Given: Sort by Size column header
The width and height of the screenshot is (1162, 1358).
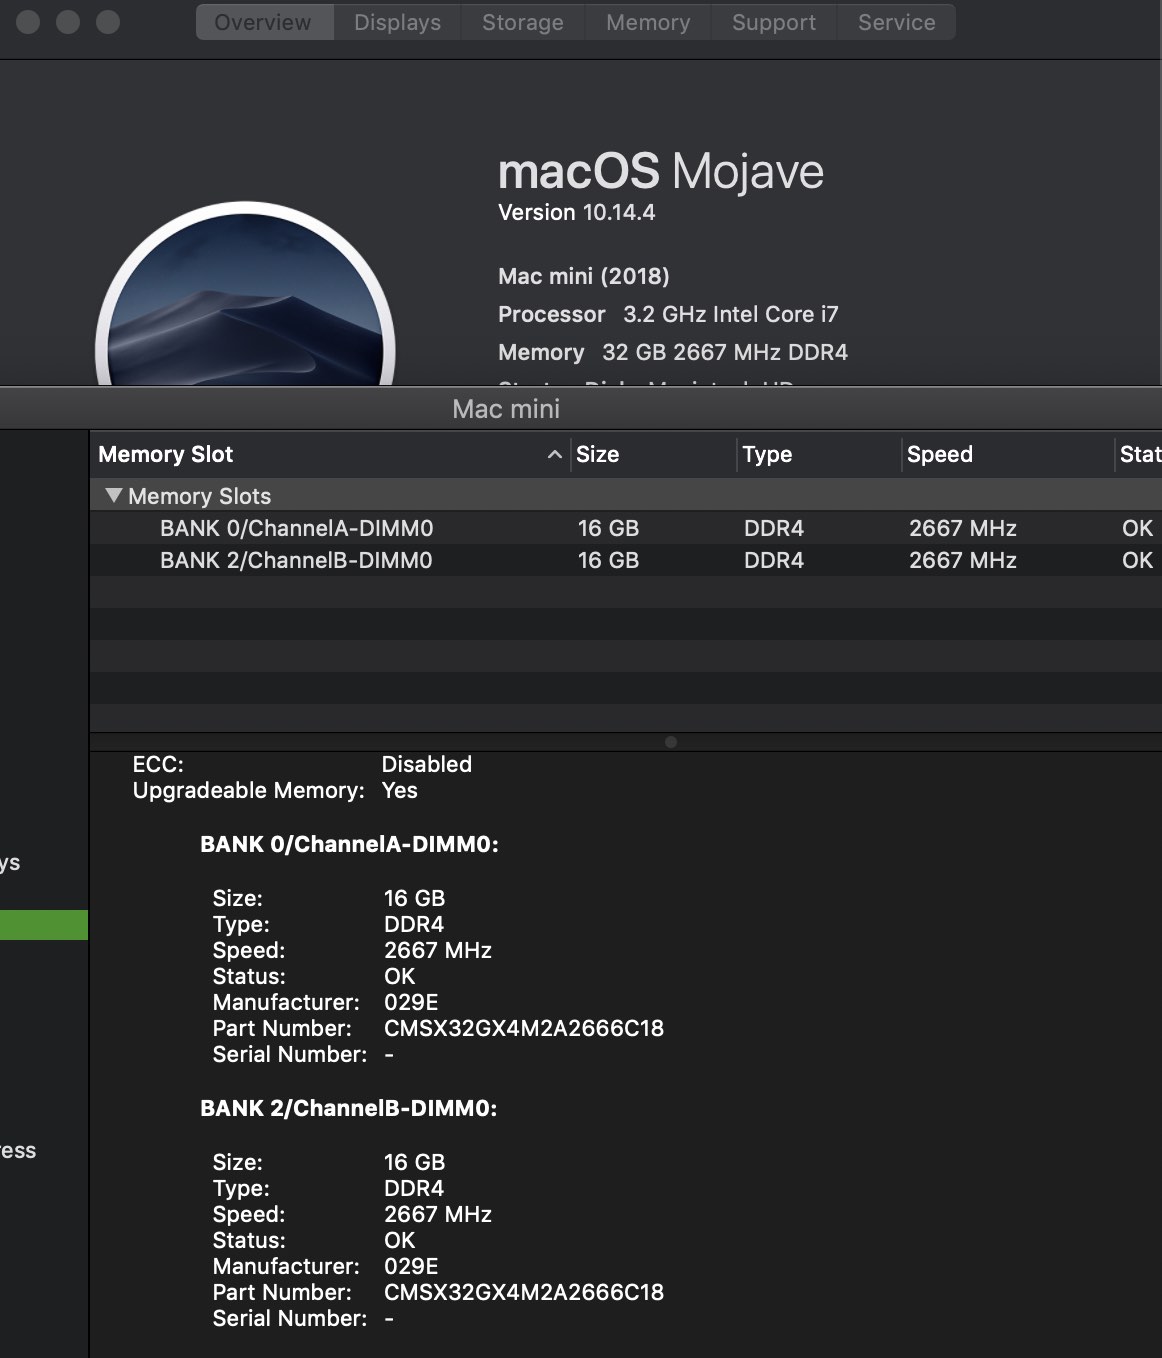Looking at the screenshot, I should tap(654, 454).
